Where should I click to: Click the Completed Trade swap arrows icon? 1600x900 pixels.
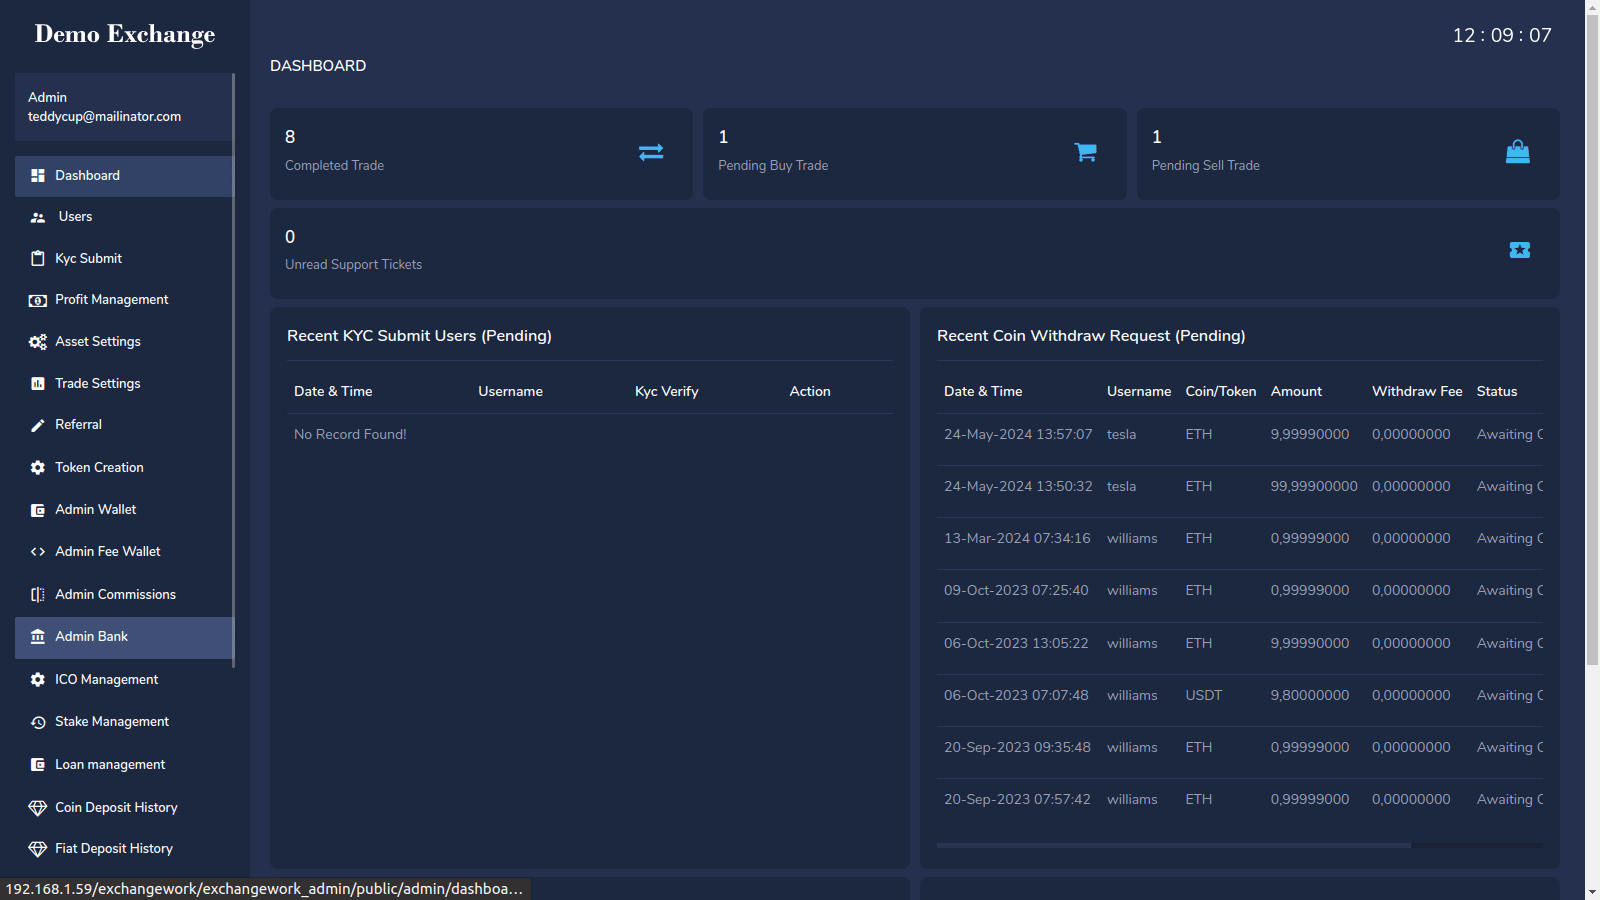tap(651, 152)
